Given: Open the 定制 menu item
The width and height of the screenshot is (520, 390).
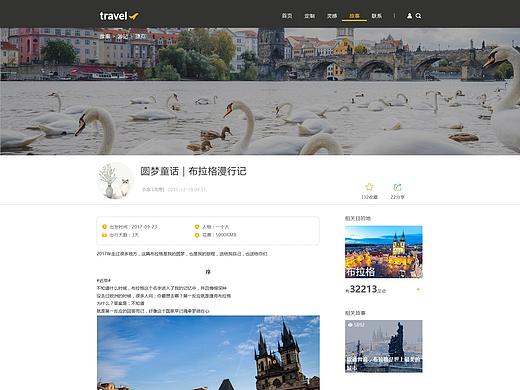Looking at the screenshot, I should 310,16.
